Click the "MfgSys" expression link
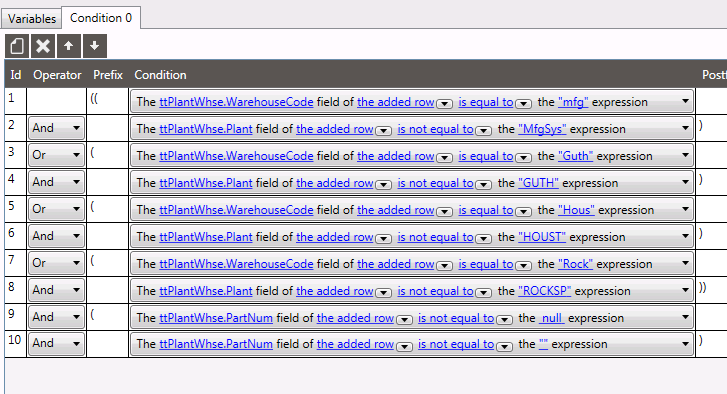The image size is (727, 394). [x=542, y=129]
